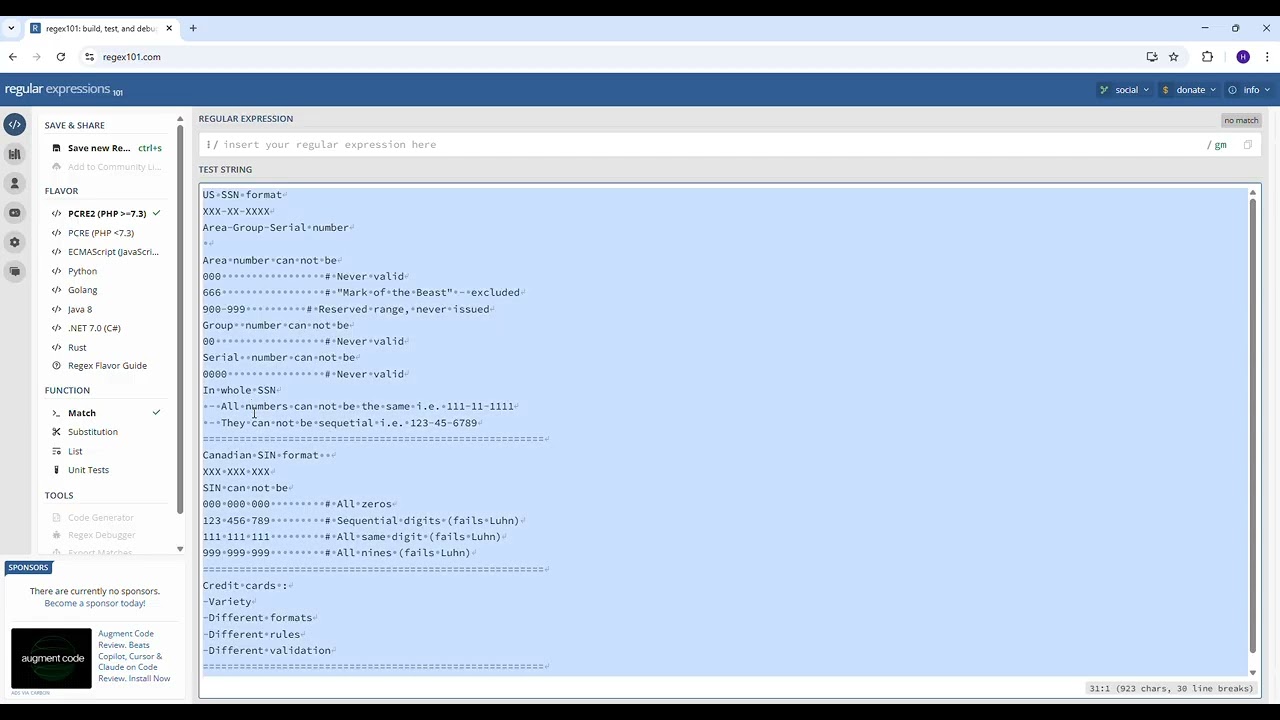The height and width of the screenshot is (720, 1280).
Task: Click the browser address bar
Action: [620, 57]
